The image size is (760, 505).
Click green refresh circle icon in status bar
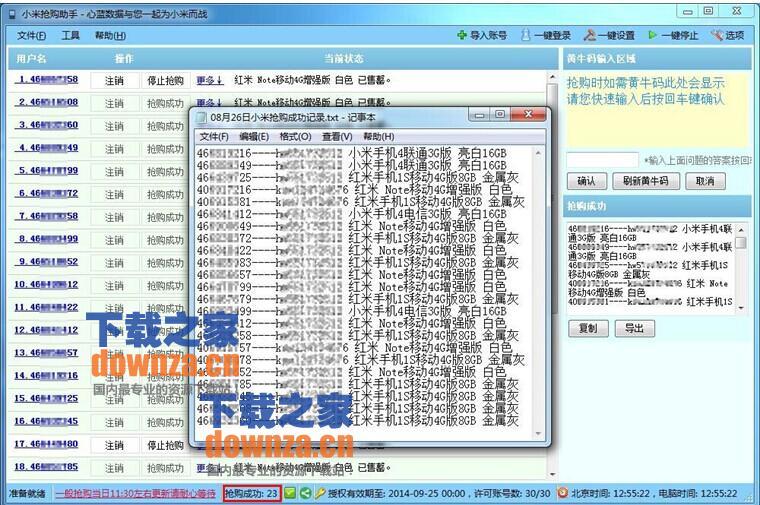pos(305,493)
